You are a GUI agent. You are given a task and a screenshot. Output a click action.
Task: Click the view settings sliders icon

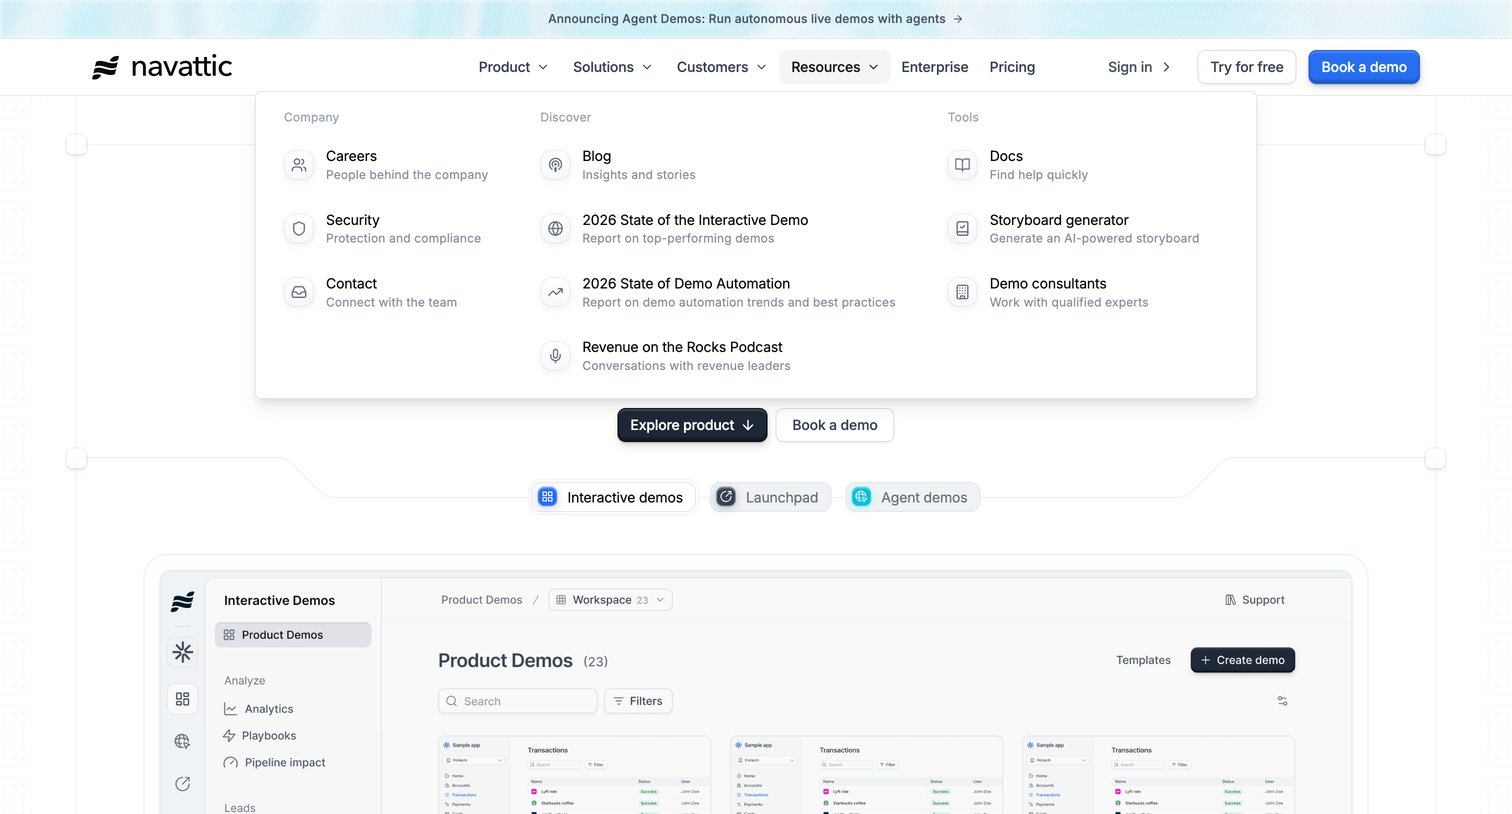[x=1282, y=701]
